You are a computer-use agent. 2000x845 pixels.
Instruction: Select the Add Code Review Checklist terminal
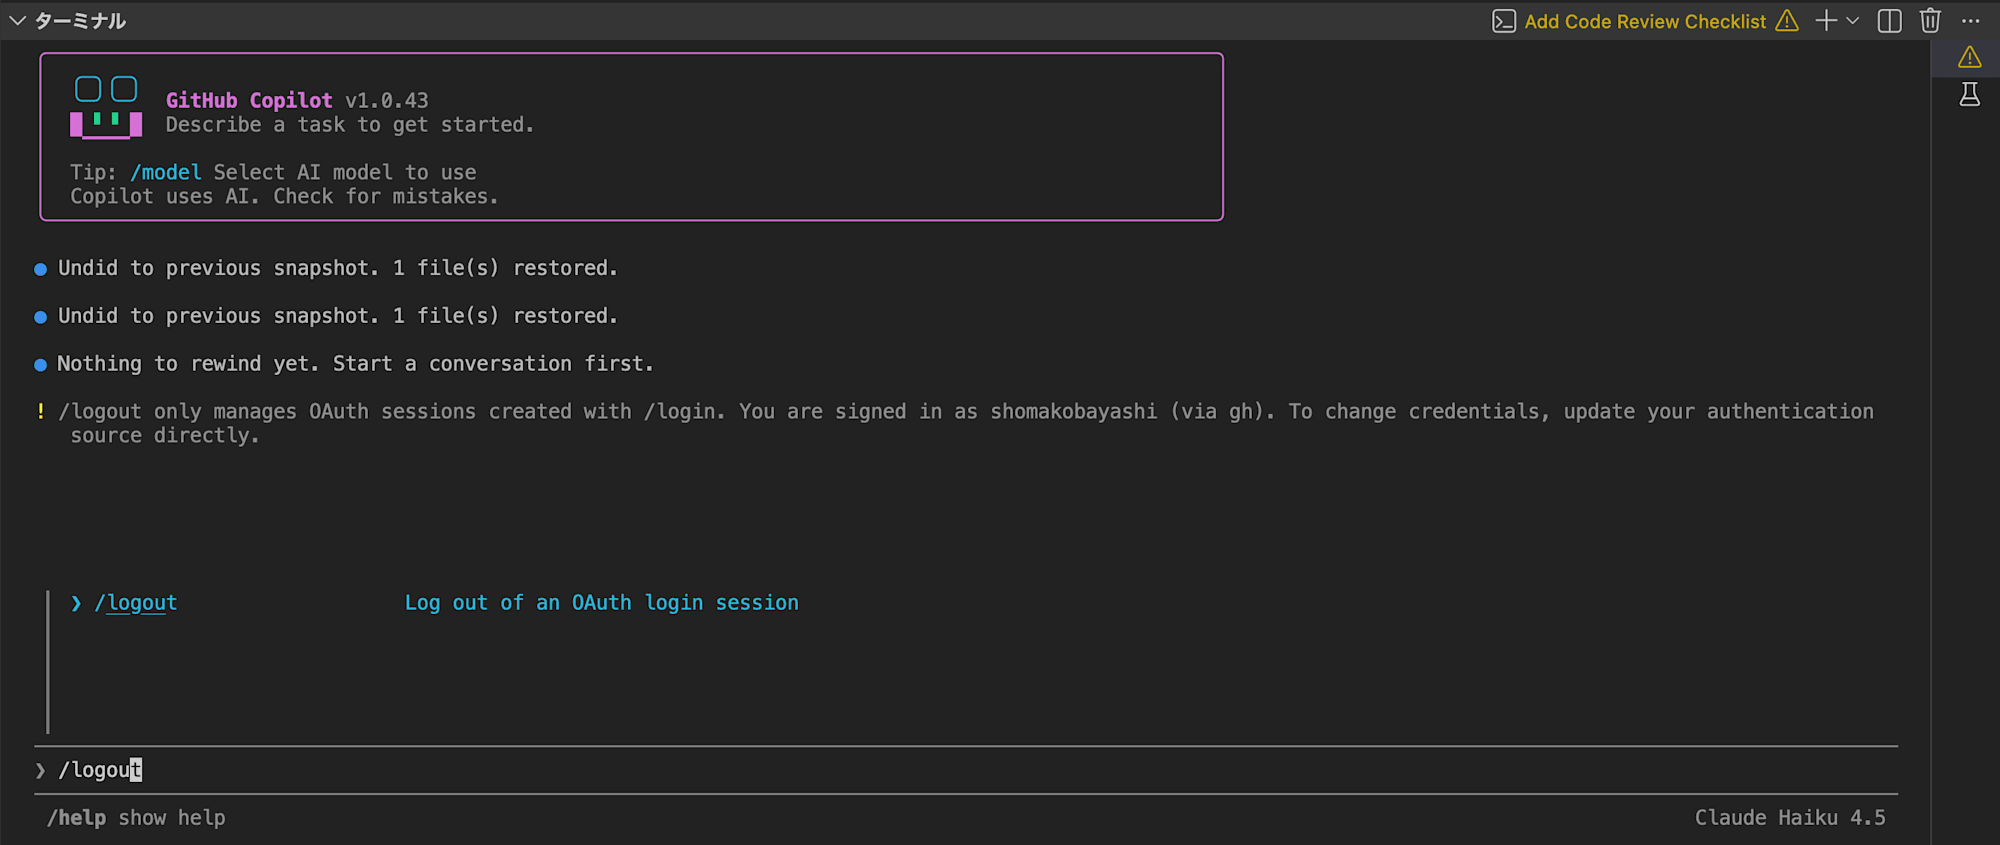1645,21
